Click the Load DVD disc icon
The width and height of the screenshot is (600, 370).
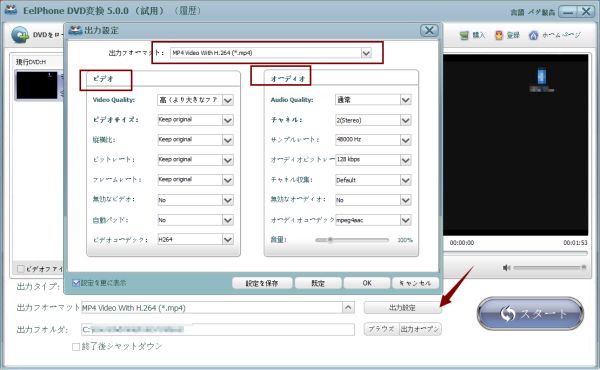[20, 35]
